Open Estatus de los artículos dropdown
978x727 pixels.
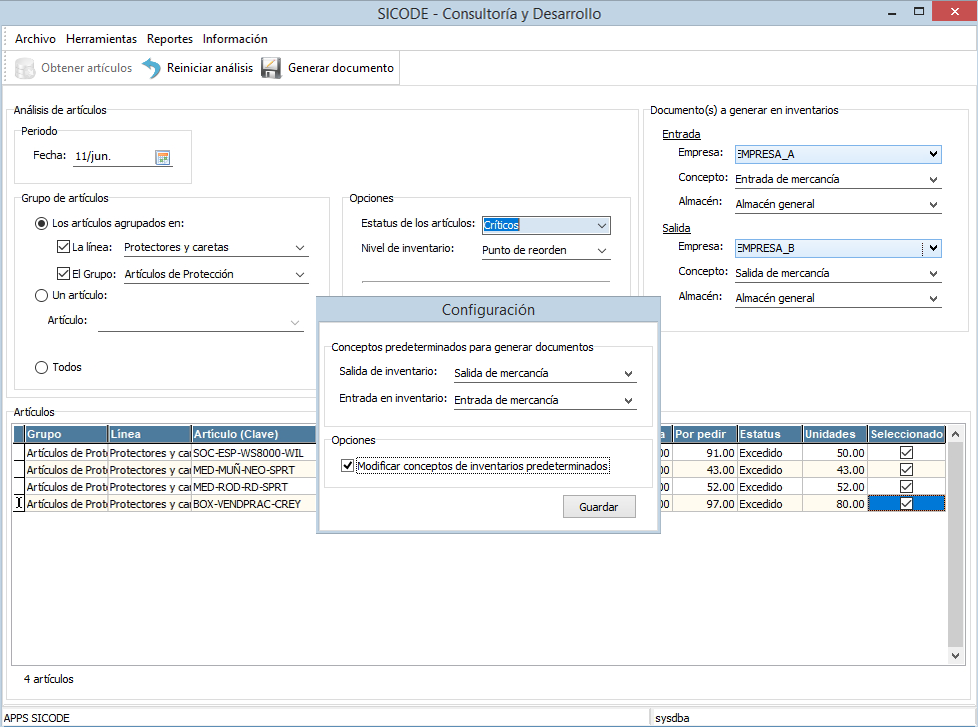(601, 226)
